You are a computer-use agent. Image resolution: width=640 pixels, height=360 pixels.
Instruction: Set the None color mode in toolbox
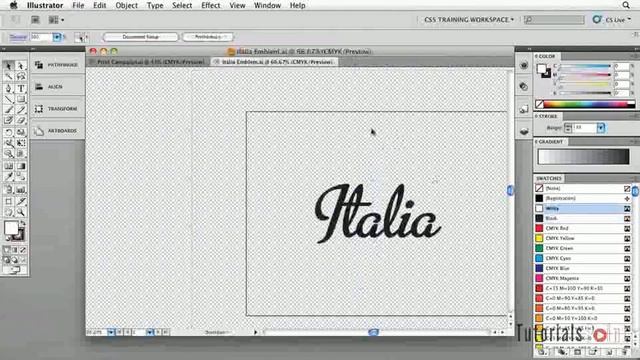(23, 250)
